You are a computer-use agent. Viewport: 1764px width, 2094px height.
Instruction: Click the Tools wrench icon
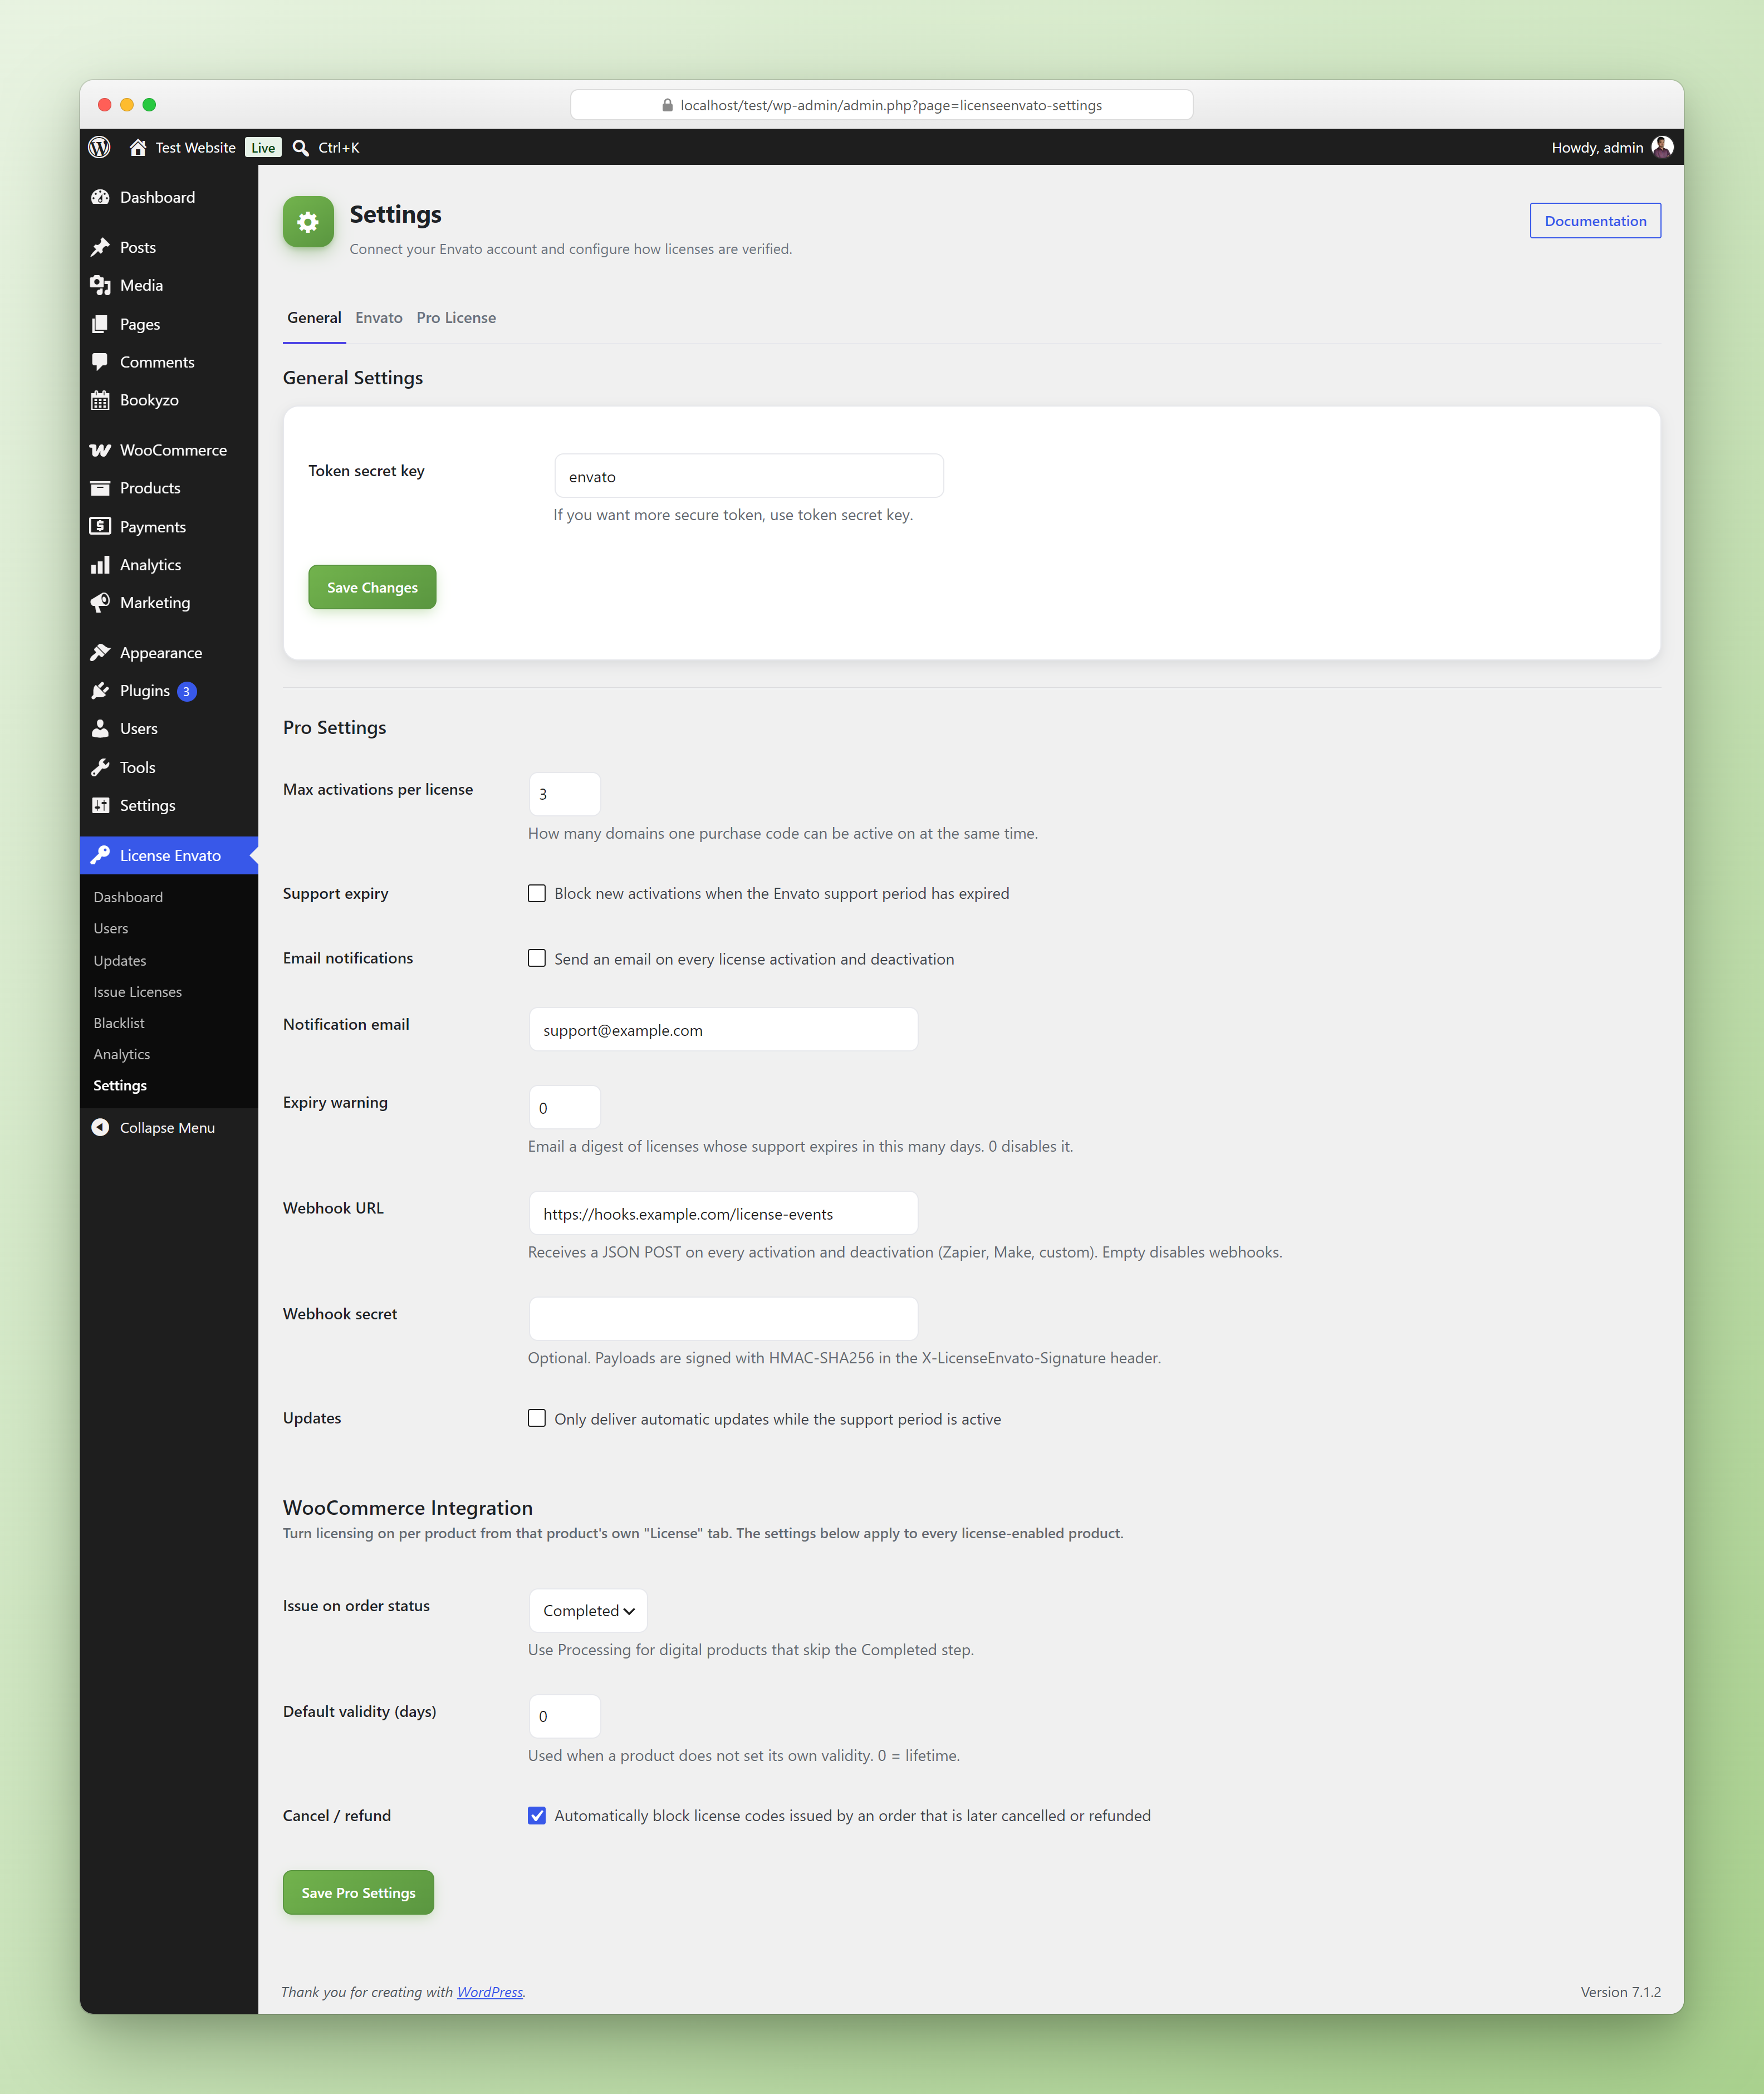pyautogui.click(x=100, y=767)
